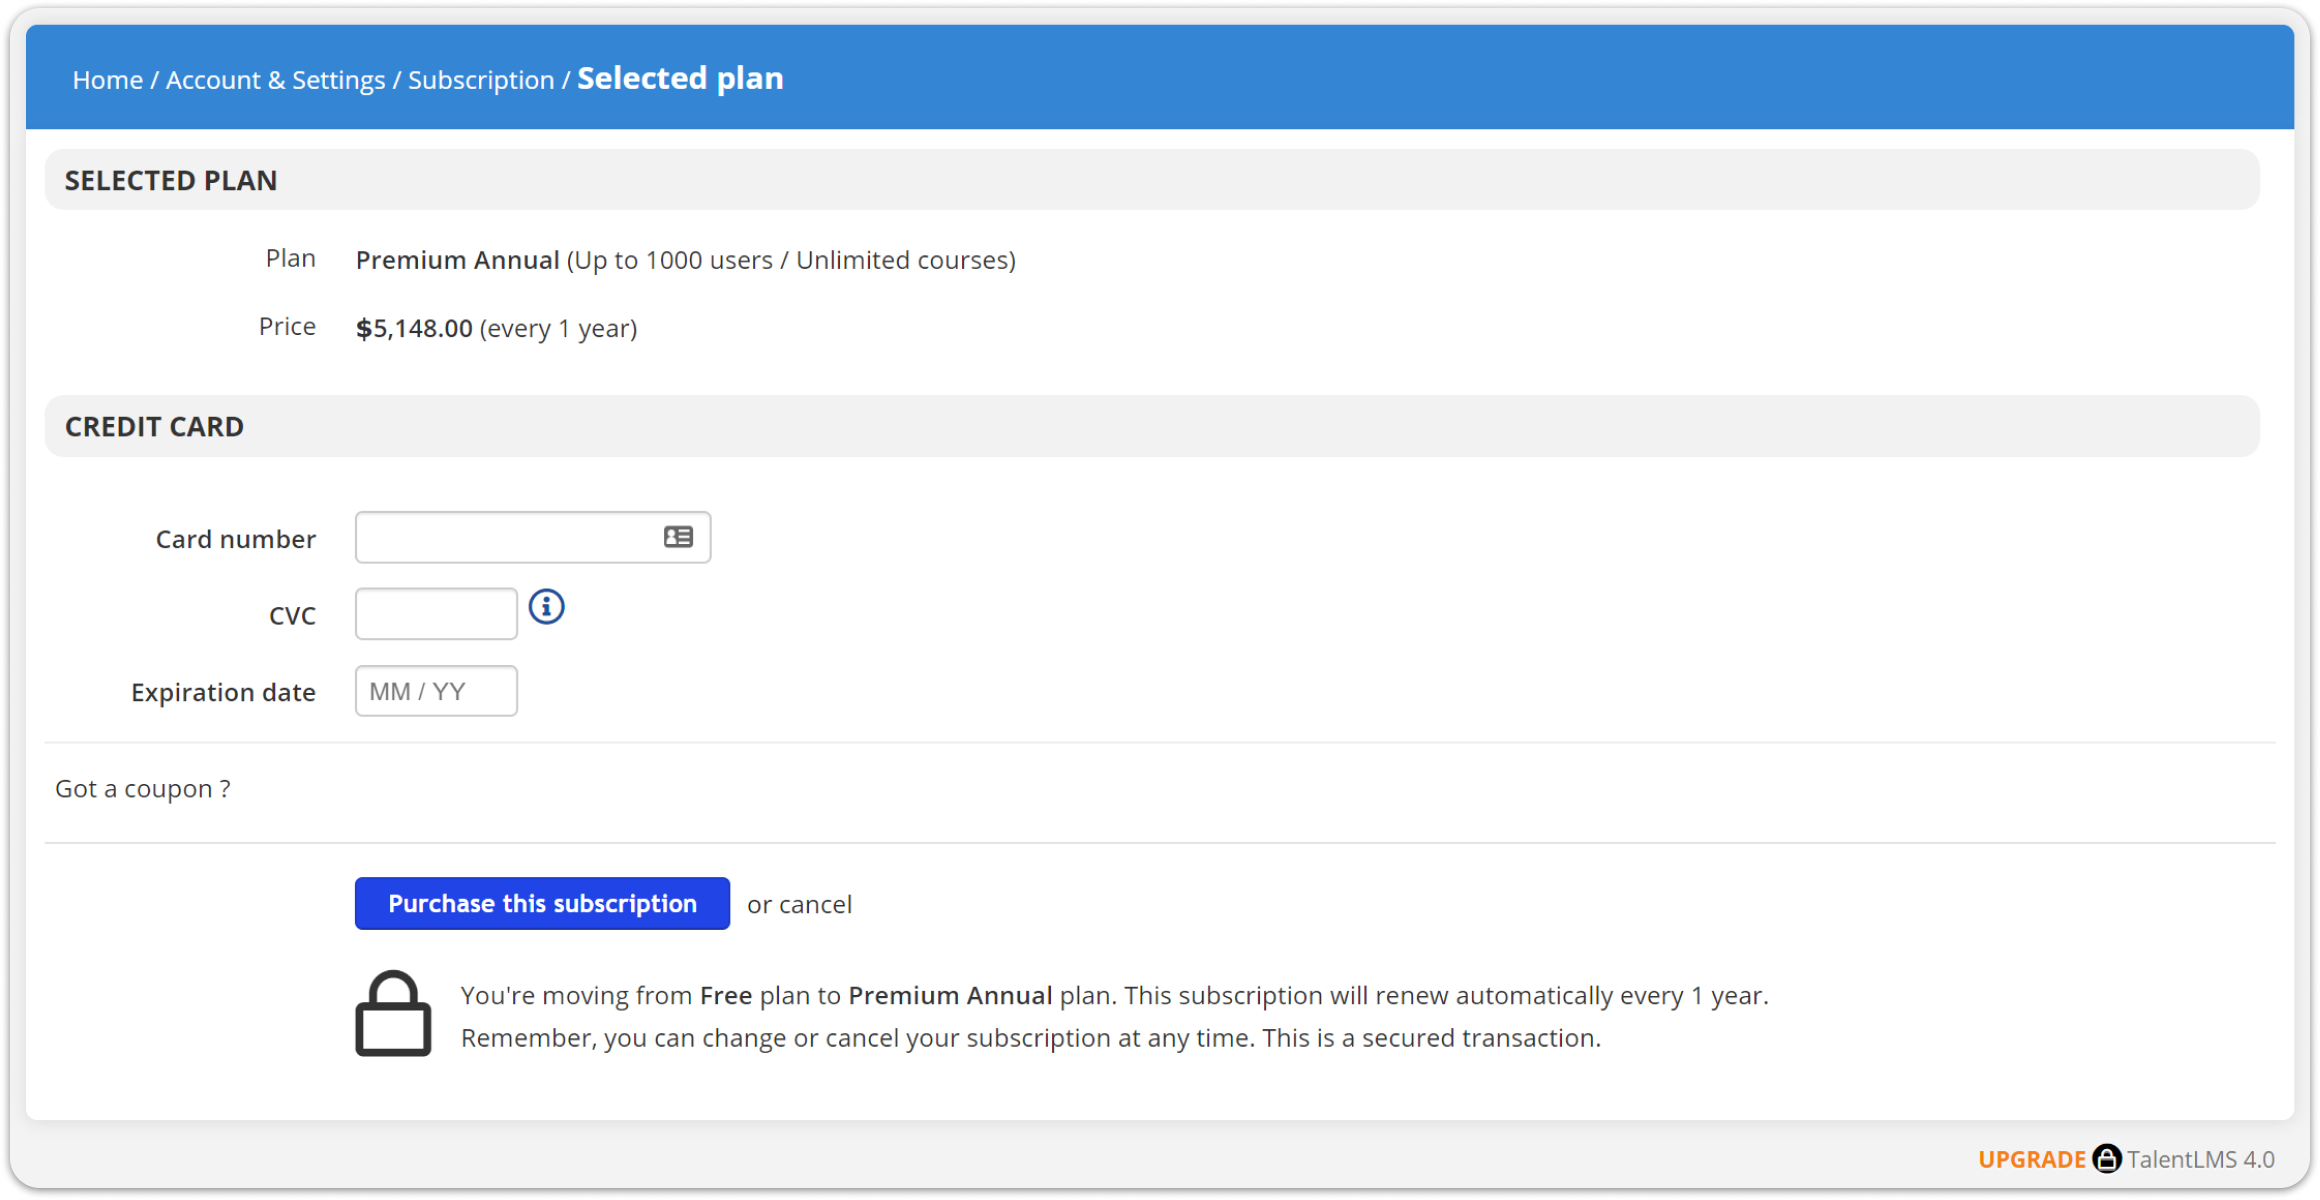Click the cancel link next to purchase
The width and height of the screenshot is (2320, 1200).
pyautogui.click(x=815, y=904)
